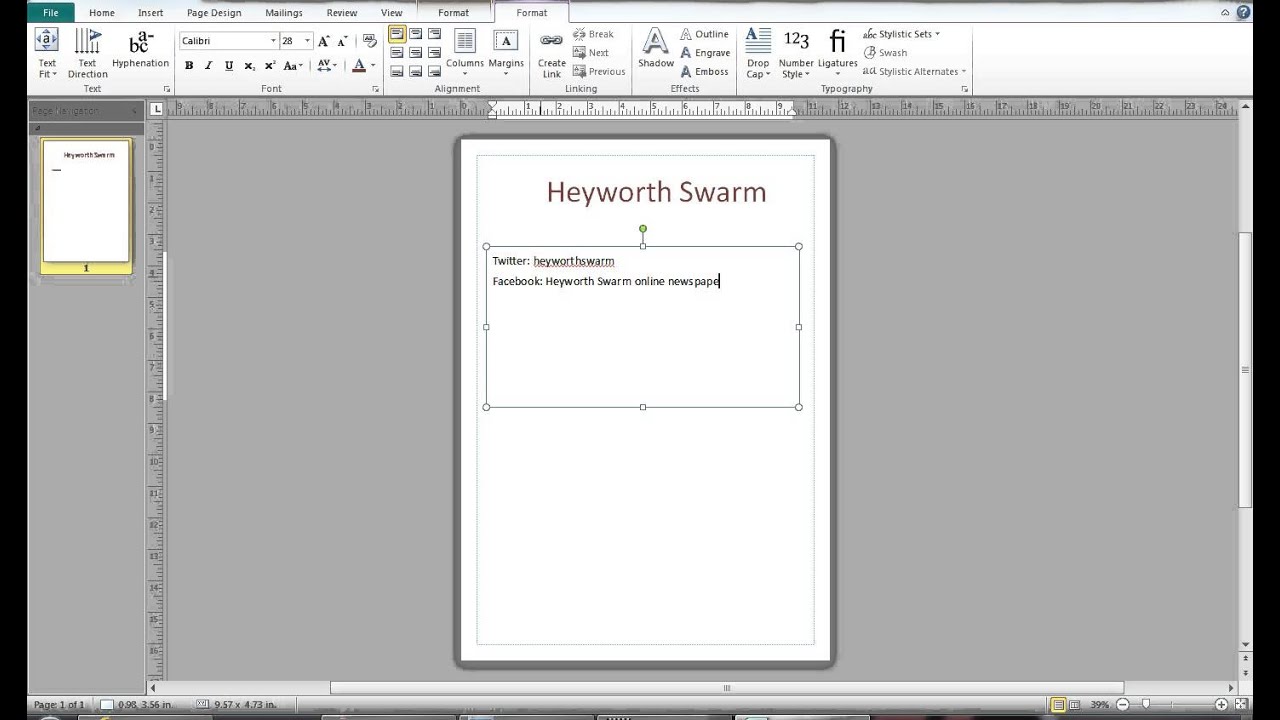Screen dimensions: 1280x720
Task: Toggle Bold formatting
Action: [x=189, y=66]
